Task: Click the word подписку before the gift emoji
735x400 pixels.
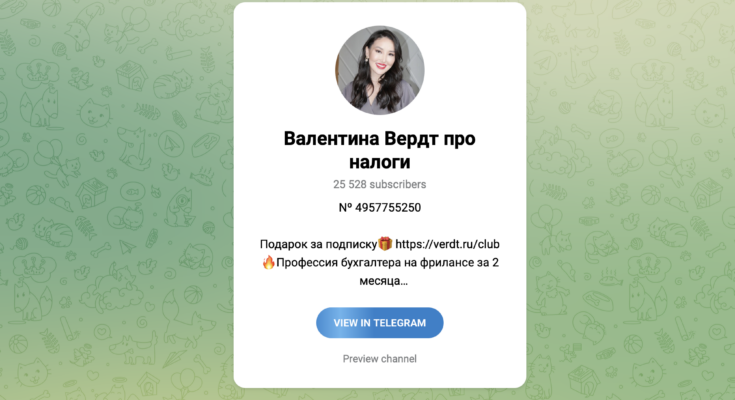Action: [351, 245]
